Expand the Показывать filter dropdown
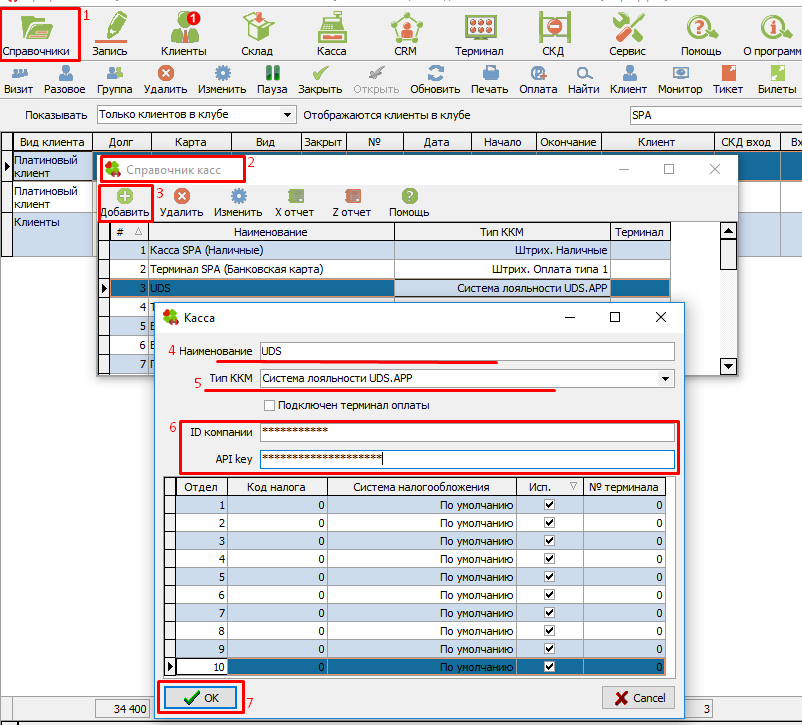The width and height of the screenshot is (802, 725). (288, 115)
